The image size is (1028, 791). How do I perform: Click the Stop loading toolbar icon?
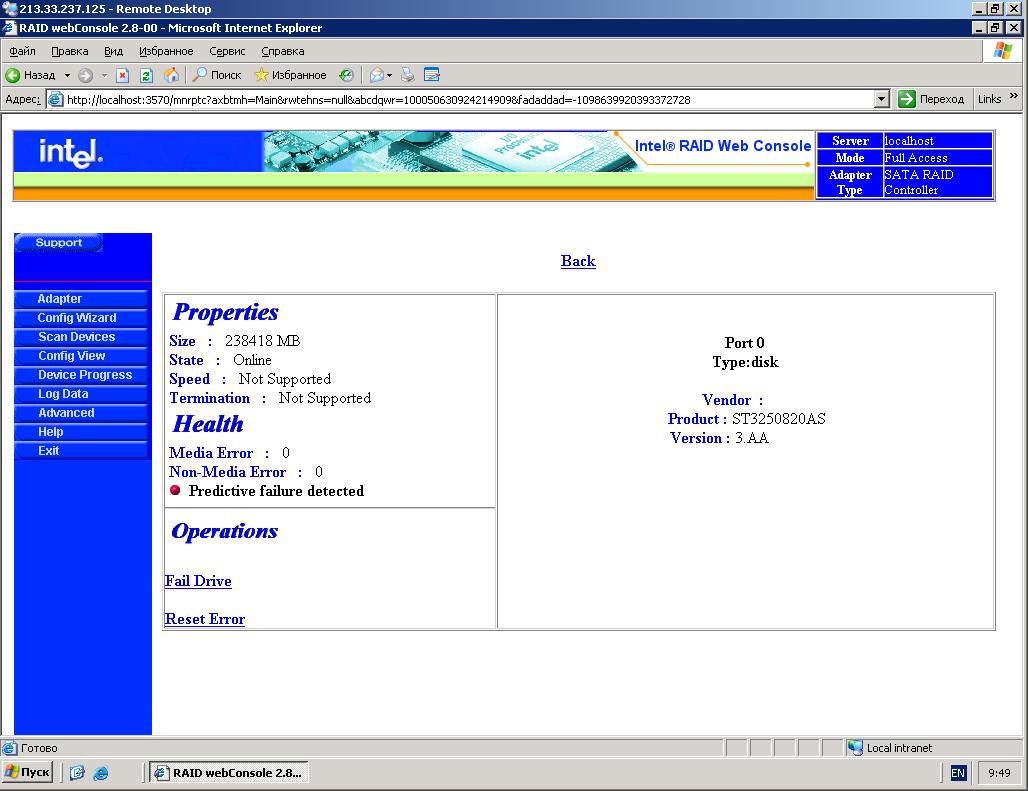[x=122, y=75]
